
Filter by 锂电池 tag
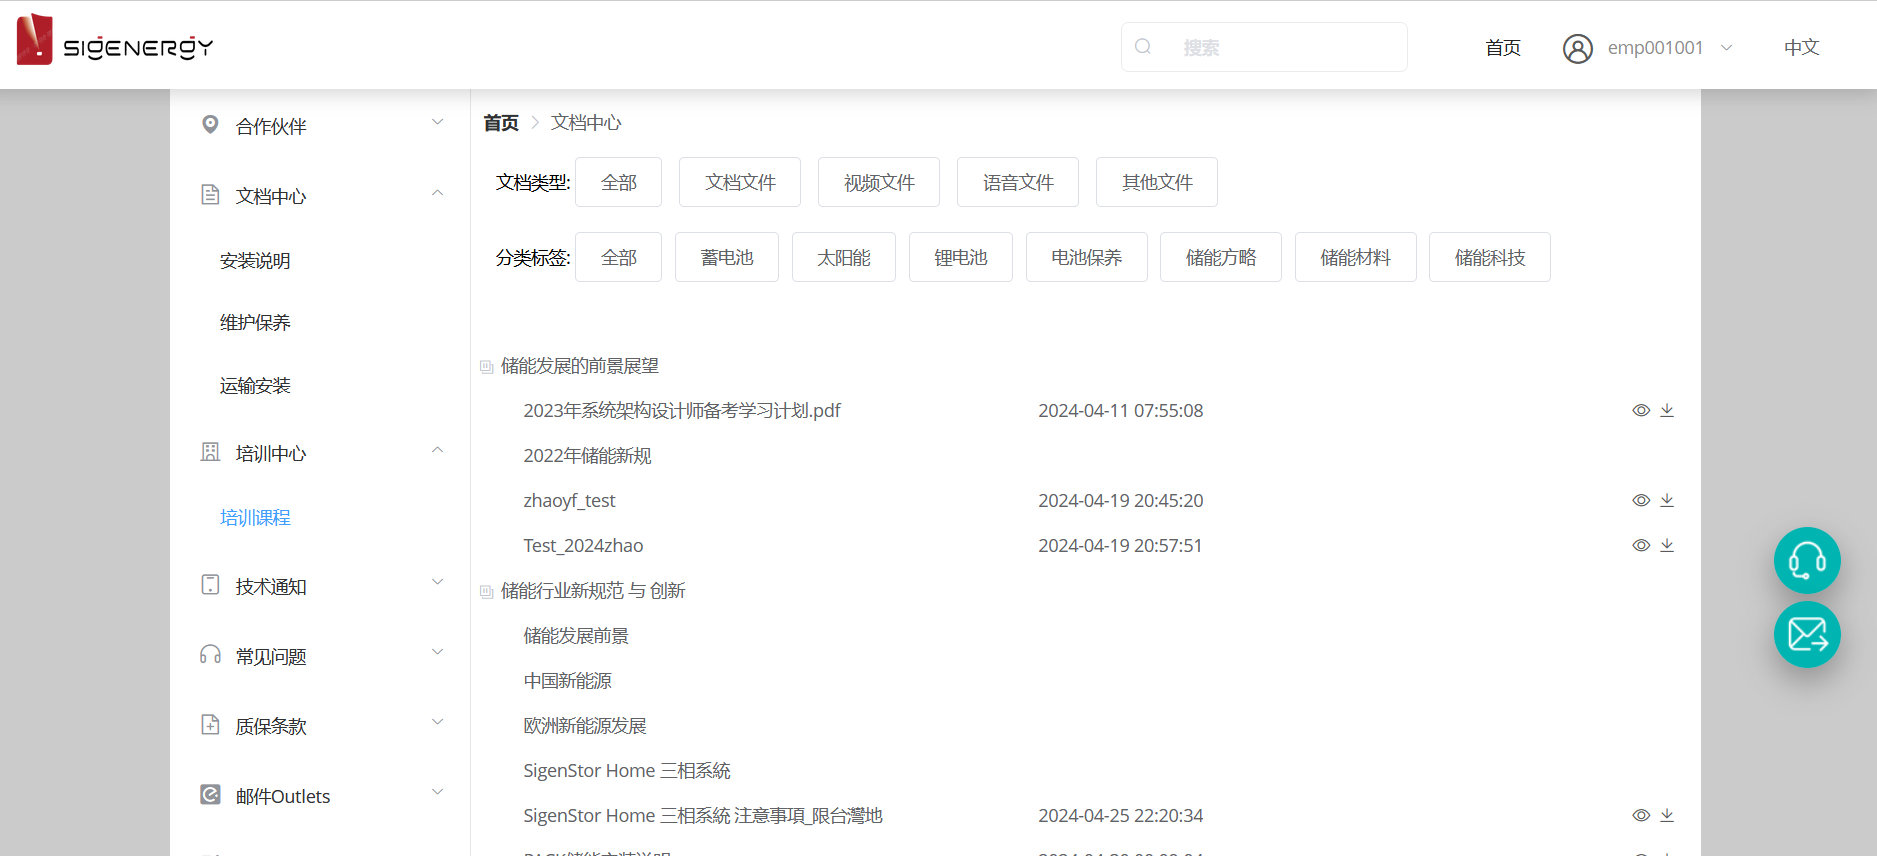pyautogui.click(x=961, y=257)
